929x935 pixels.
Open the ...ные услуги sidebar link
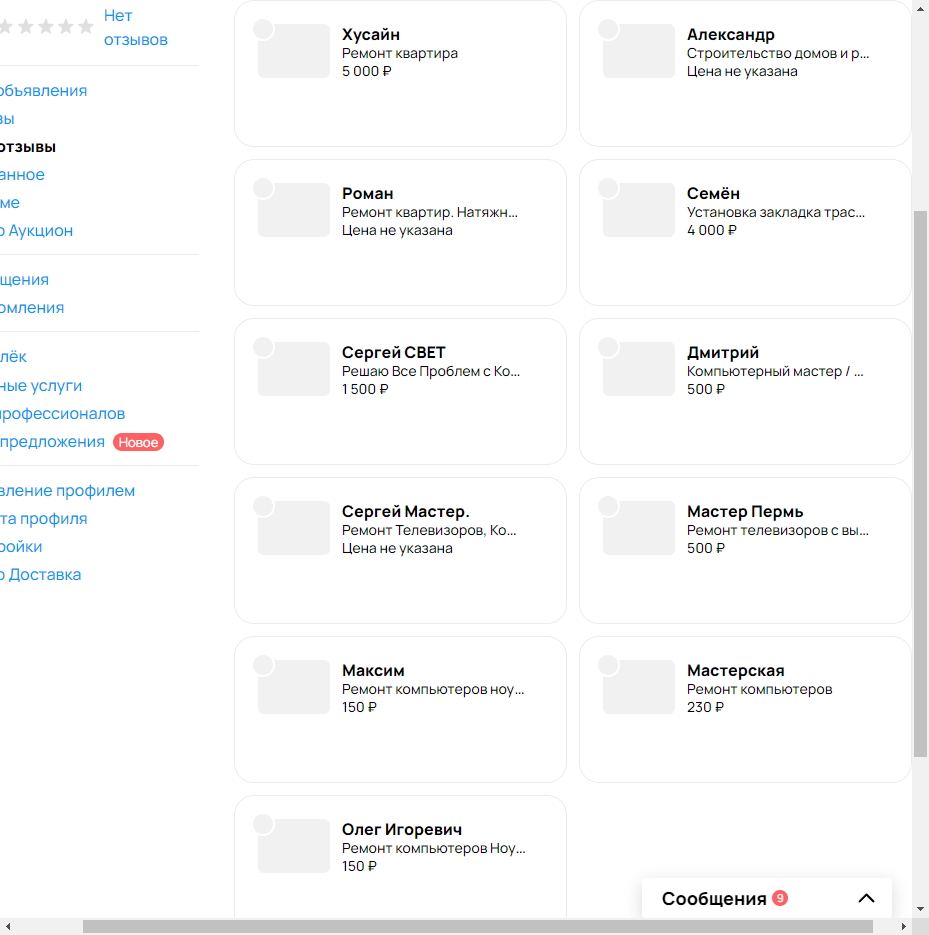click(41, 386)
